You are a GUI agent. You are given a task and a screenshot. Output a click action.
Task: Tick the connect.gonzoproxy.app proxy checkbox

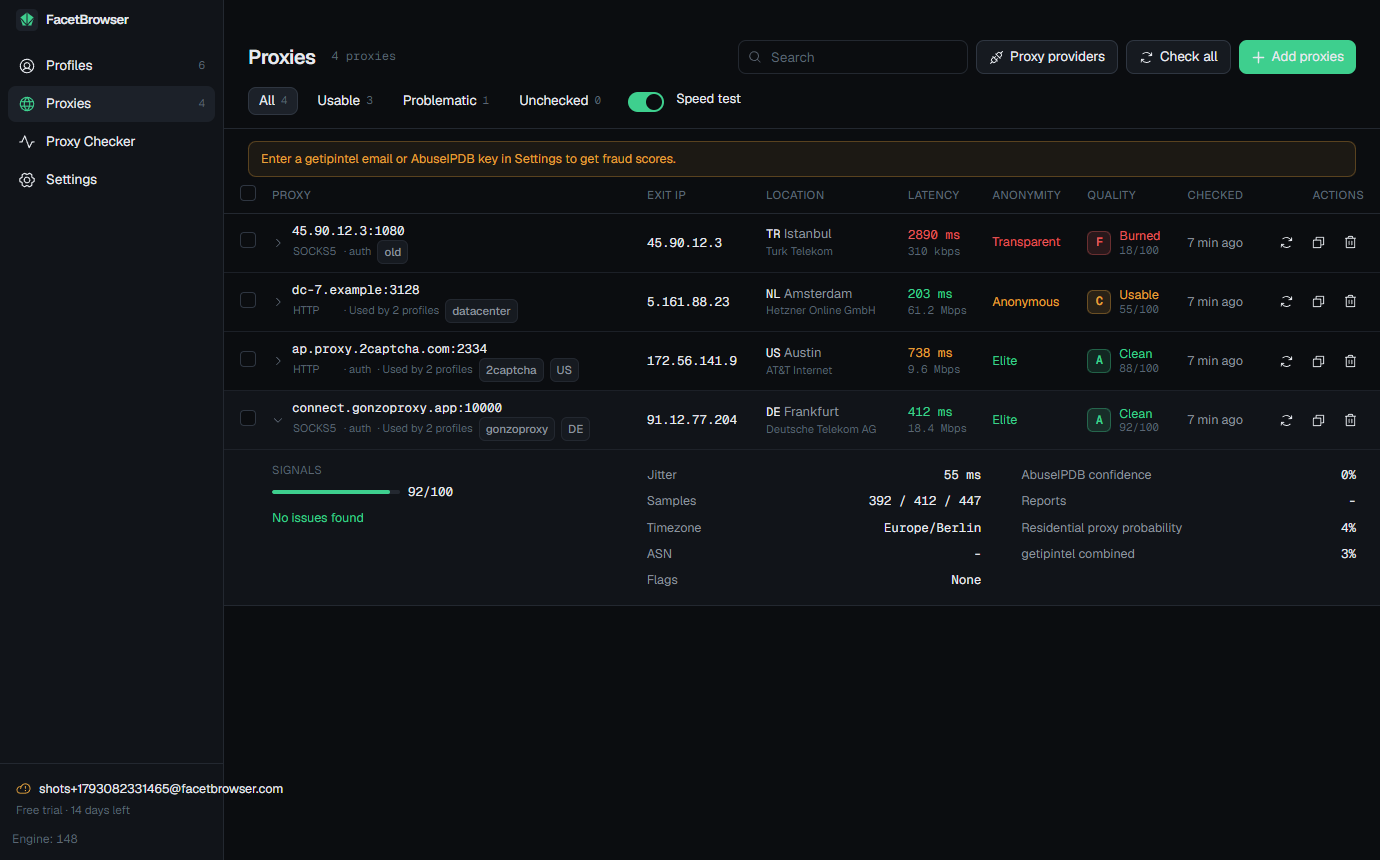point(248,417)
